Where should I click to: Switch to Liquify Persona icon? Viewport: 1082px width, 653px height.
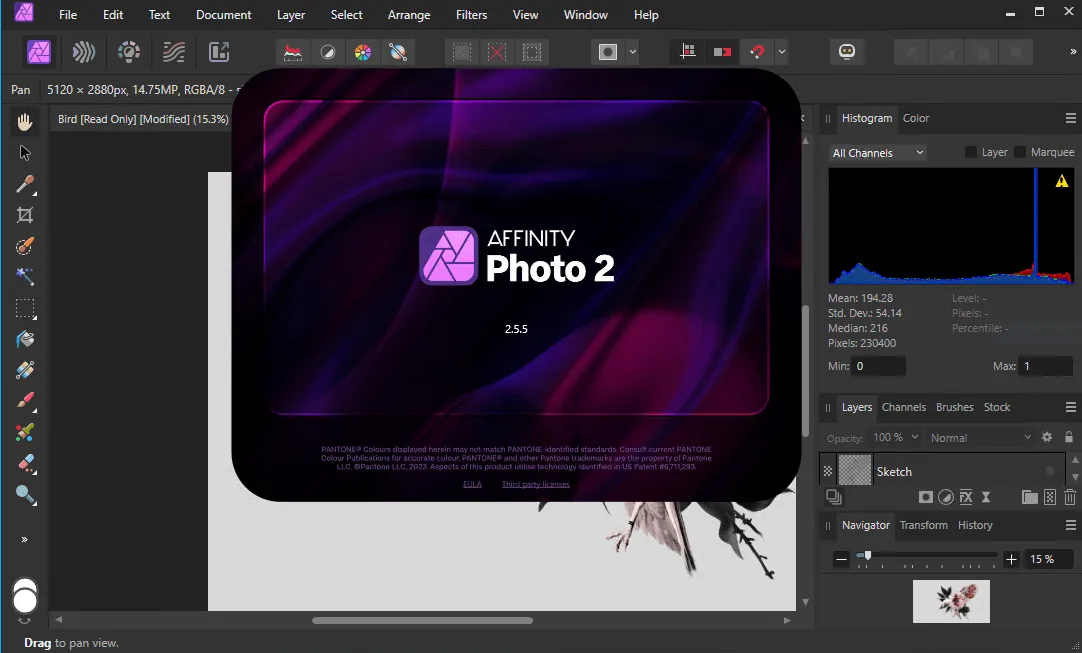(x=83, y=52)
